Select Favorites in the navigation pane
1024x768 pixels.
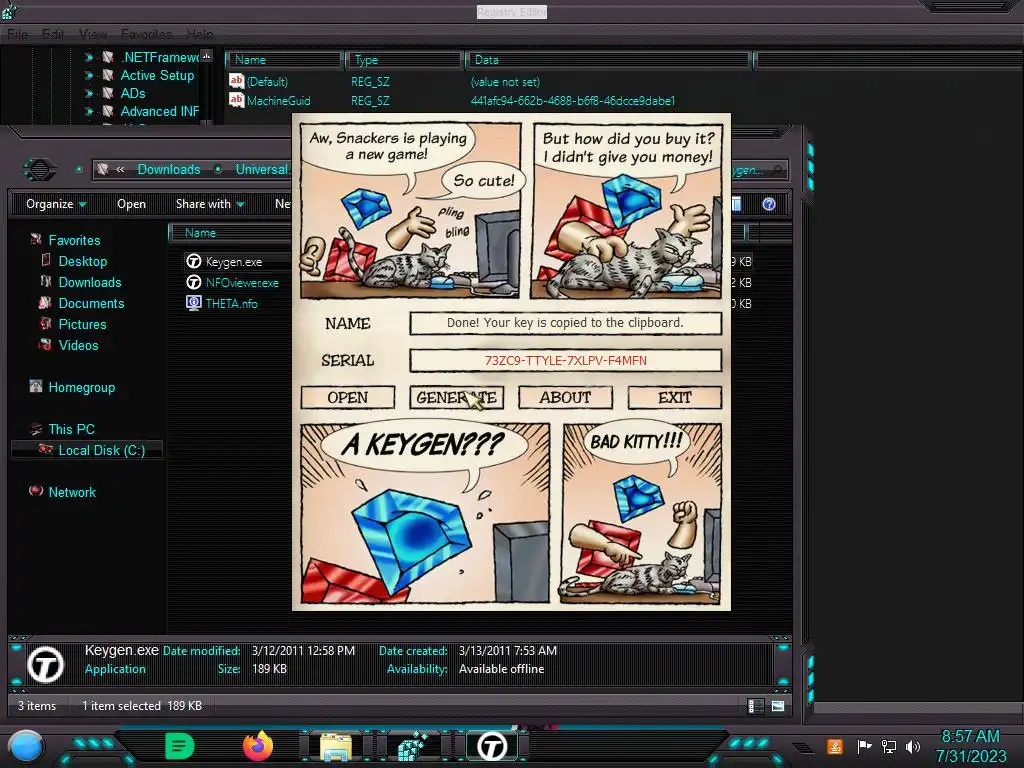pyautogui.click(x=74, y=240)
